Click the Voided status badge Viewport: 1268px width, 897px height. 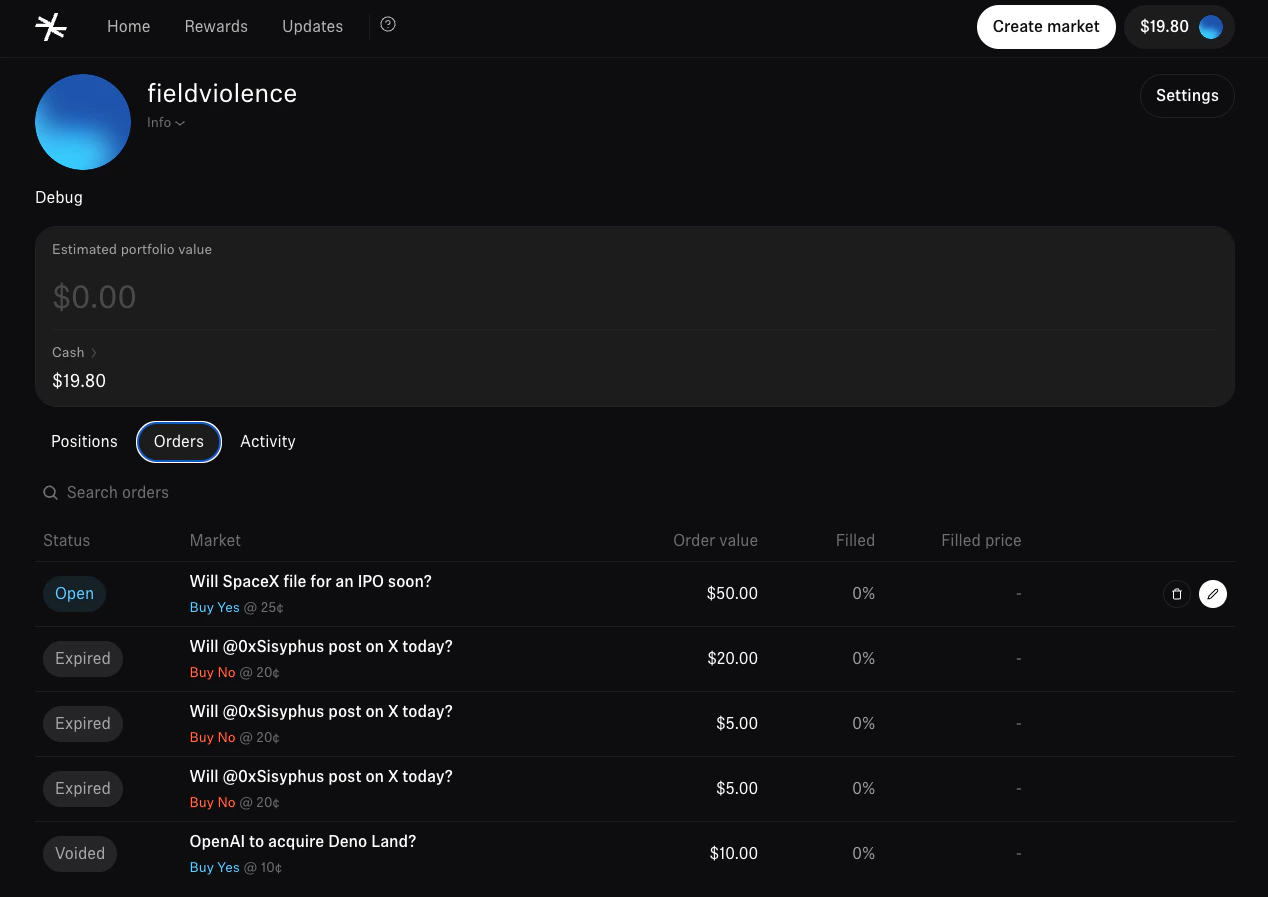80,854
